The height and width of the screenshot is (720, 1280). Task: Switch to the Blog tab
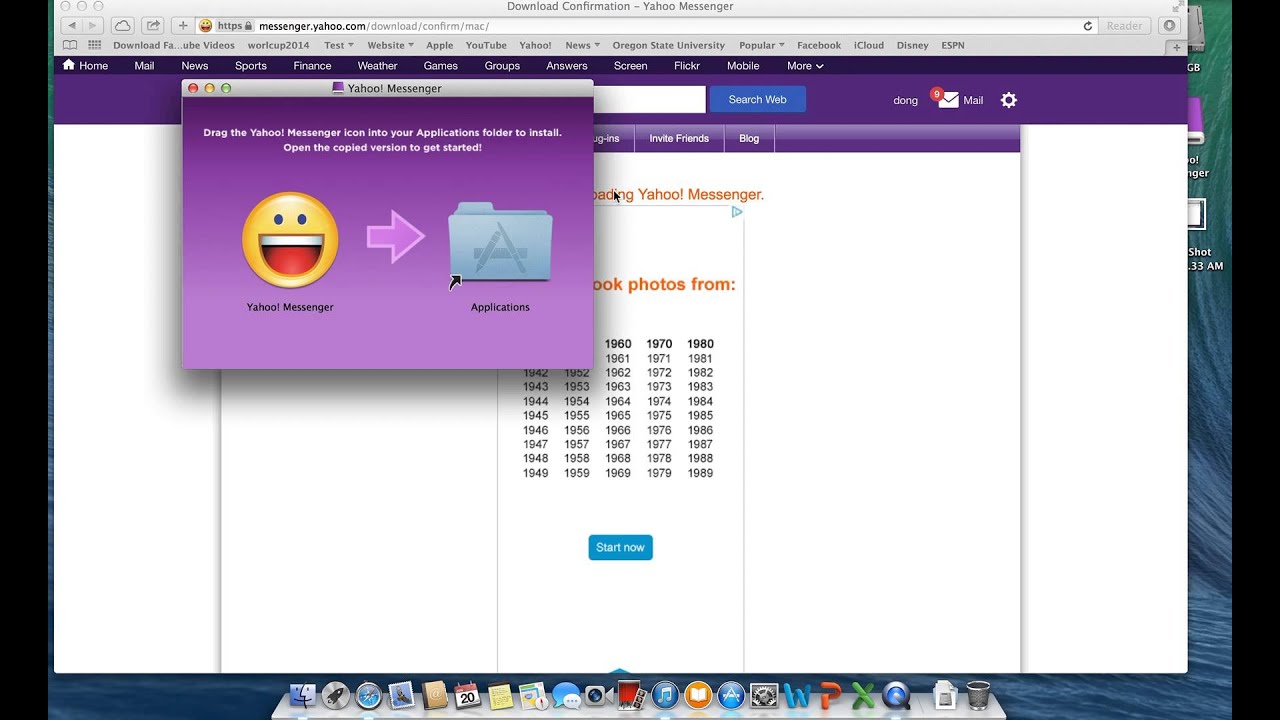point(749,139)
